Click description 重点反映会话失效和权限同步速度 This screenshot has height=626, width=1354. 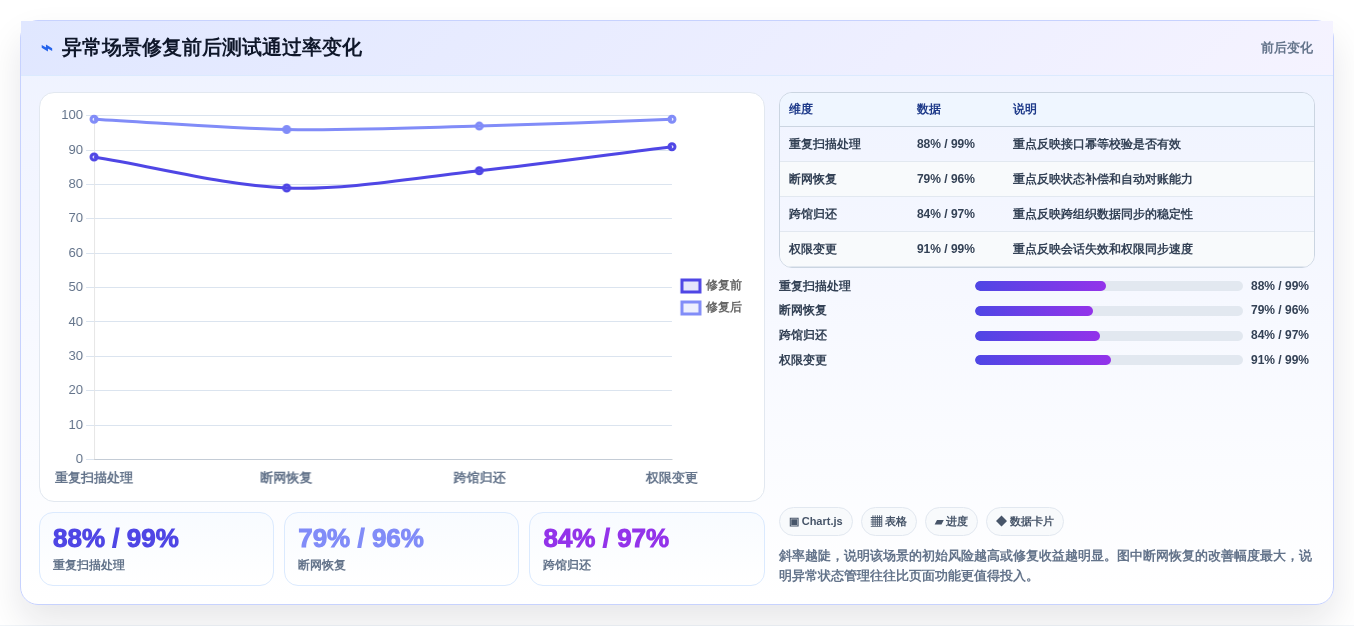point(1103,249)
